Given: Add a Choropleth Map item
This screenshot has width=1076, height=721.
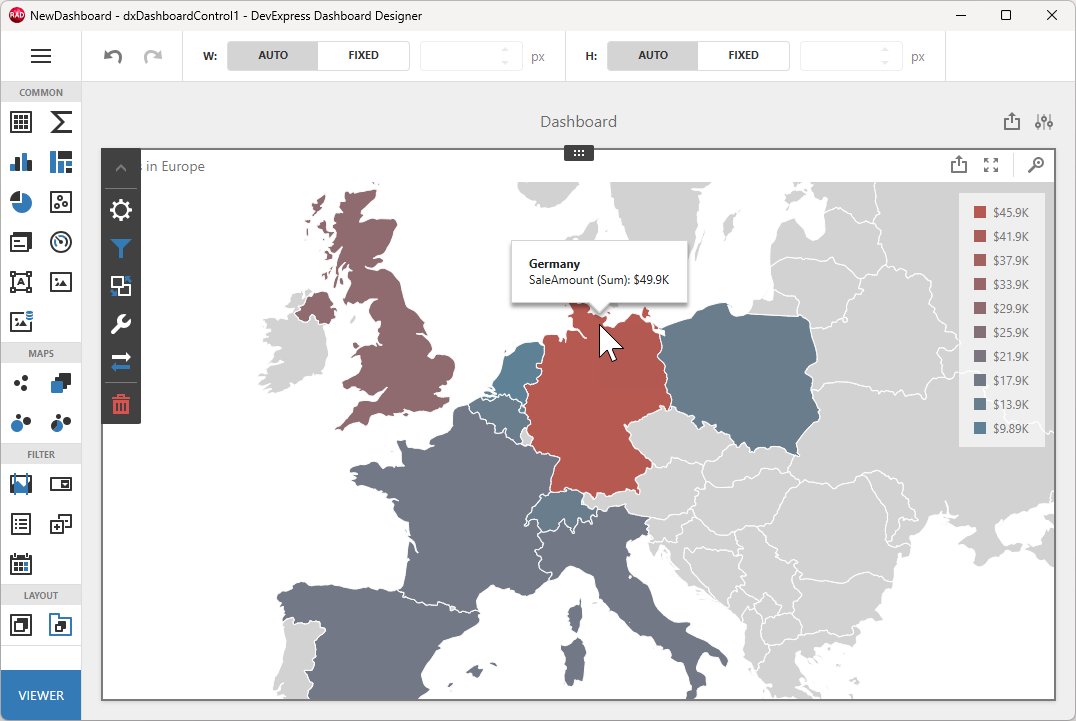Looking at the screenshot, I should pos(61,383).
